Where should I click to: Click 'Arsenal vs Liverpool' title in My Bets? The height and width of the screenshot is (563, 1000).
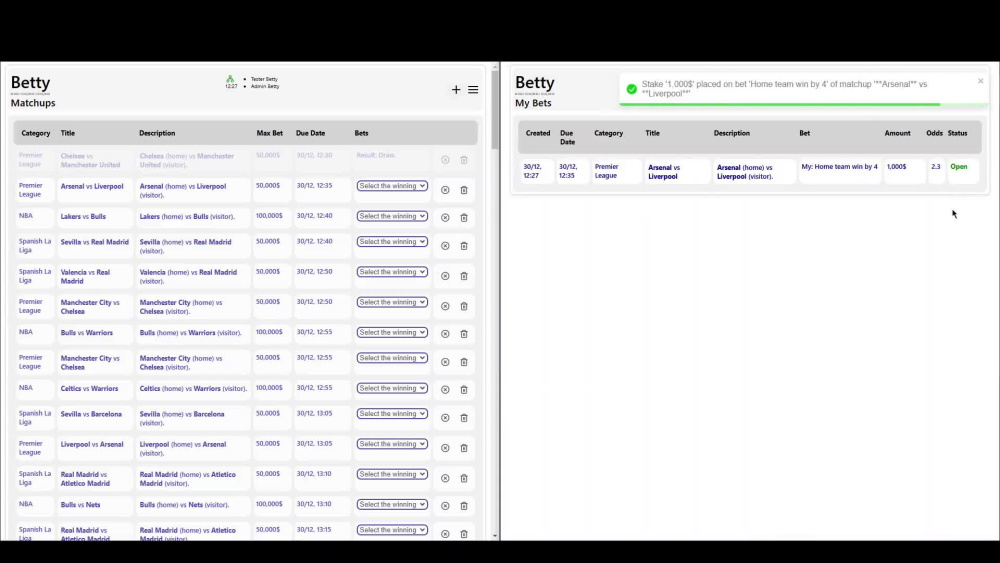(664, 172)
